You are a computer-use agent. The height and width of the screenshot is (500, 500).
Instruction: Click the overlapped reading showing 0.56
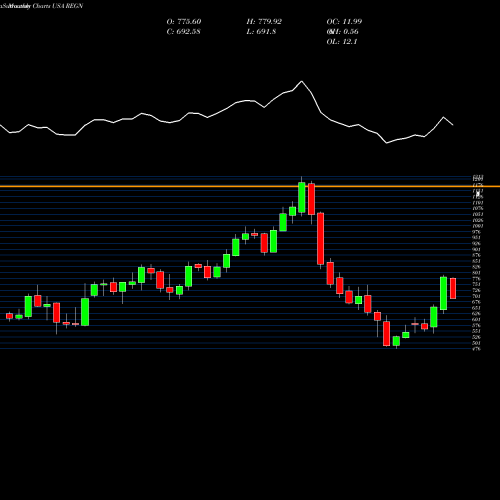pos(342,32)
